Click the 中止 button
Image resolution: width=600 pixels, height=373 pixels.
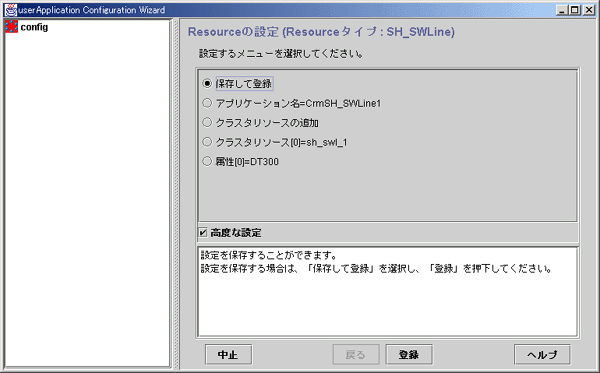click(x=228, y=355)
